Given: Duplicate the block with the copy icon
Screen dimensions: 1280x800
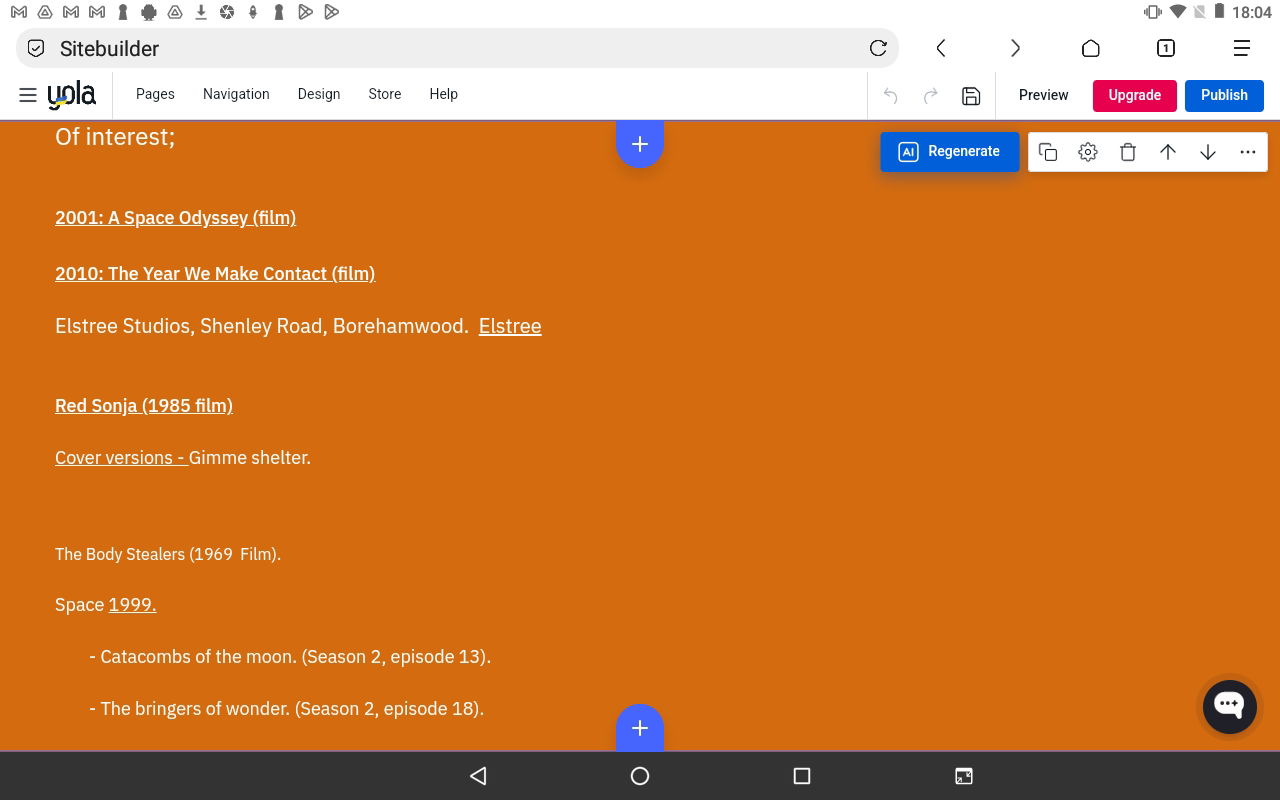Looking at the screenshot, I should [1048, 152].
